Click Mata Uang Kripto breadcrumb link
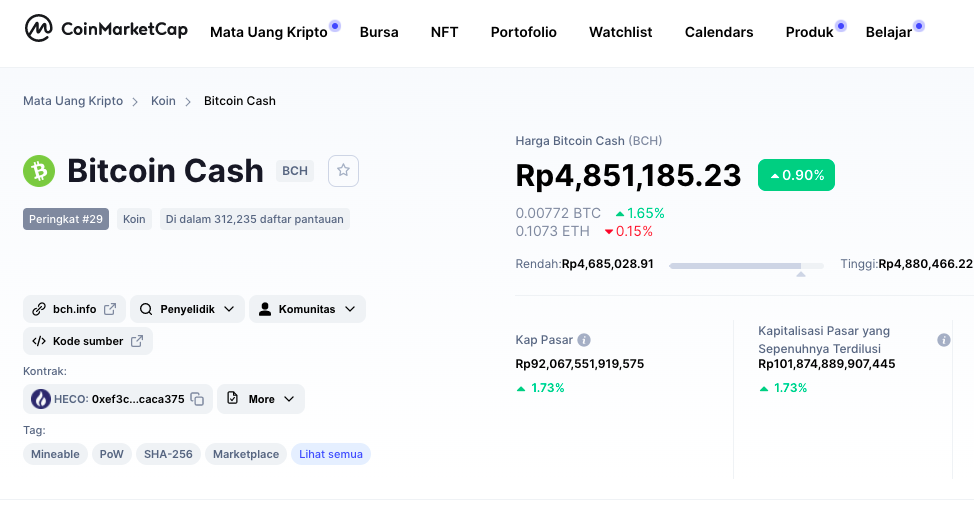 pyautogui.click(x=73, y=101)
